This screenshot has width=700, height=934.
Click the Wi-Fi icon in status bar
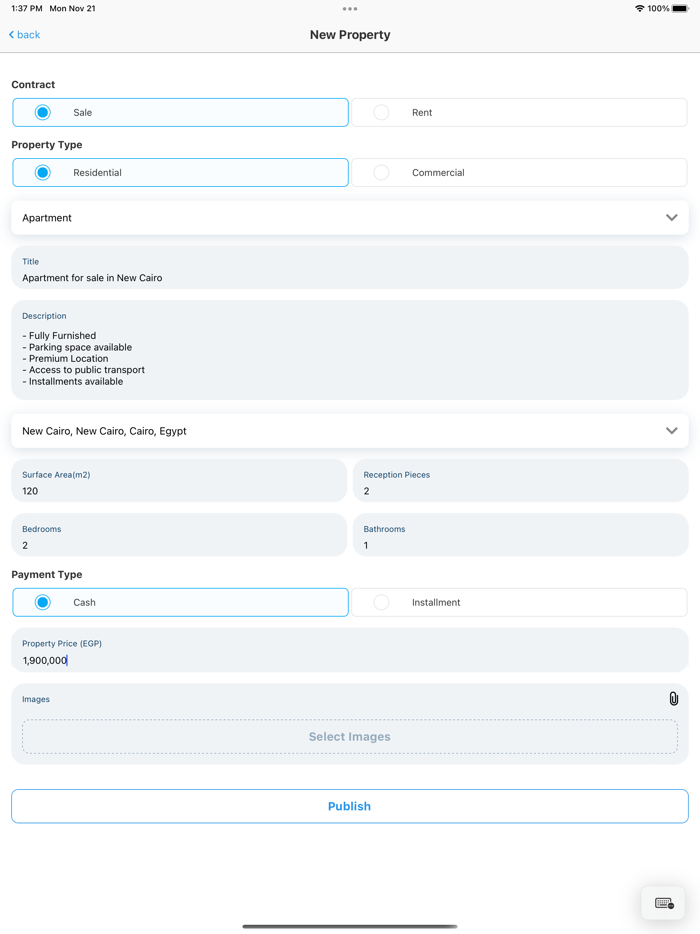(x=638, y=9)
